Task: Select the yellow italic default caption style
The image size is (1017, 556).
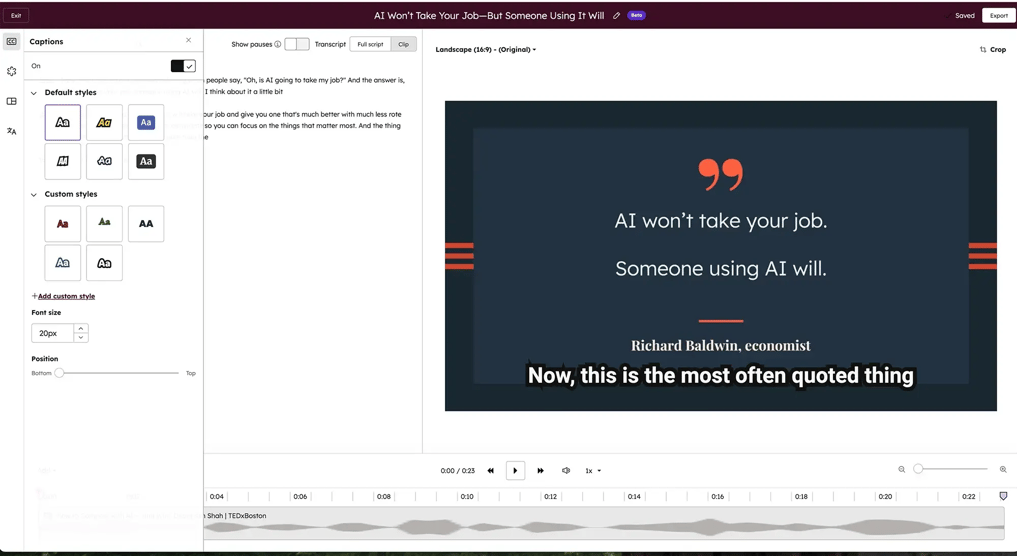Action: 104,123
